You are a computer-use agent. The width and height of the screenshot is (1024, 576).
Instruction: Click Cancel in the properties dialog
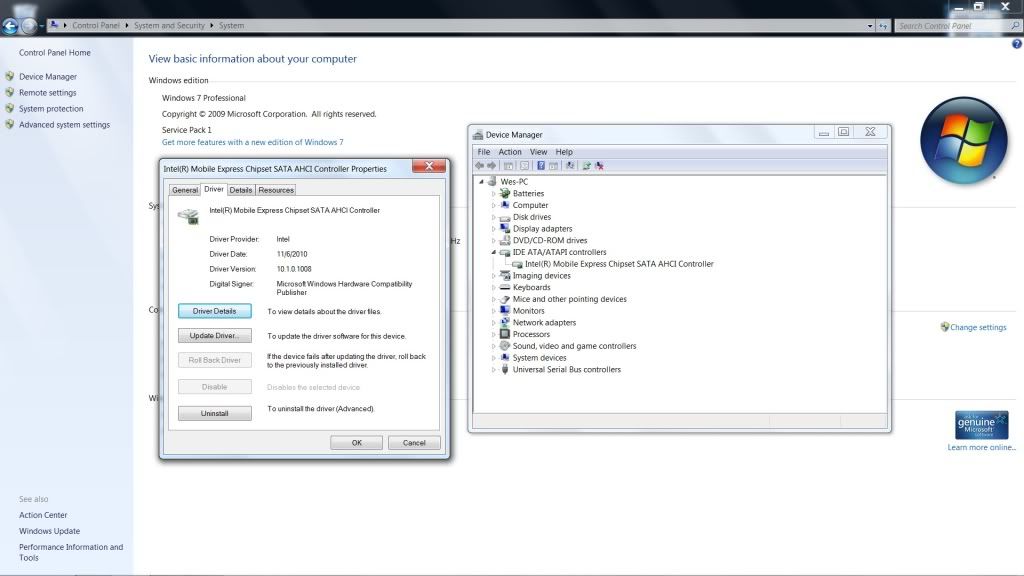(x=414, y=443)
